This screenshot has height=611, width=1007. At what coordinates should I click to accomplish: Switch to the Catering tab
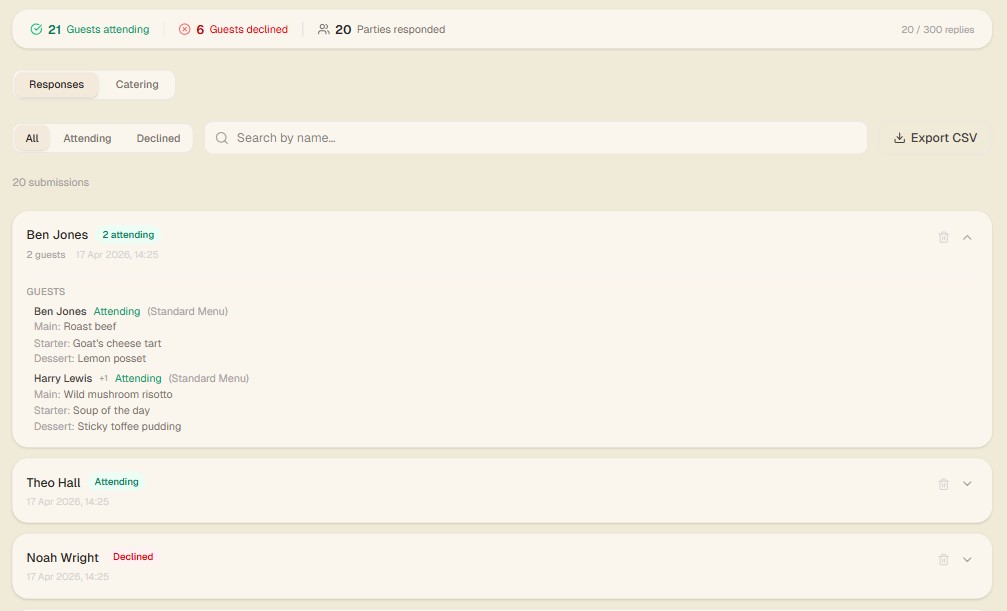[137, 85]
